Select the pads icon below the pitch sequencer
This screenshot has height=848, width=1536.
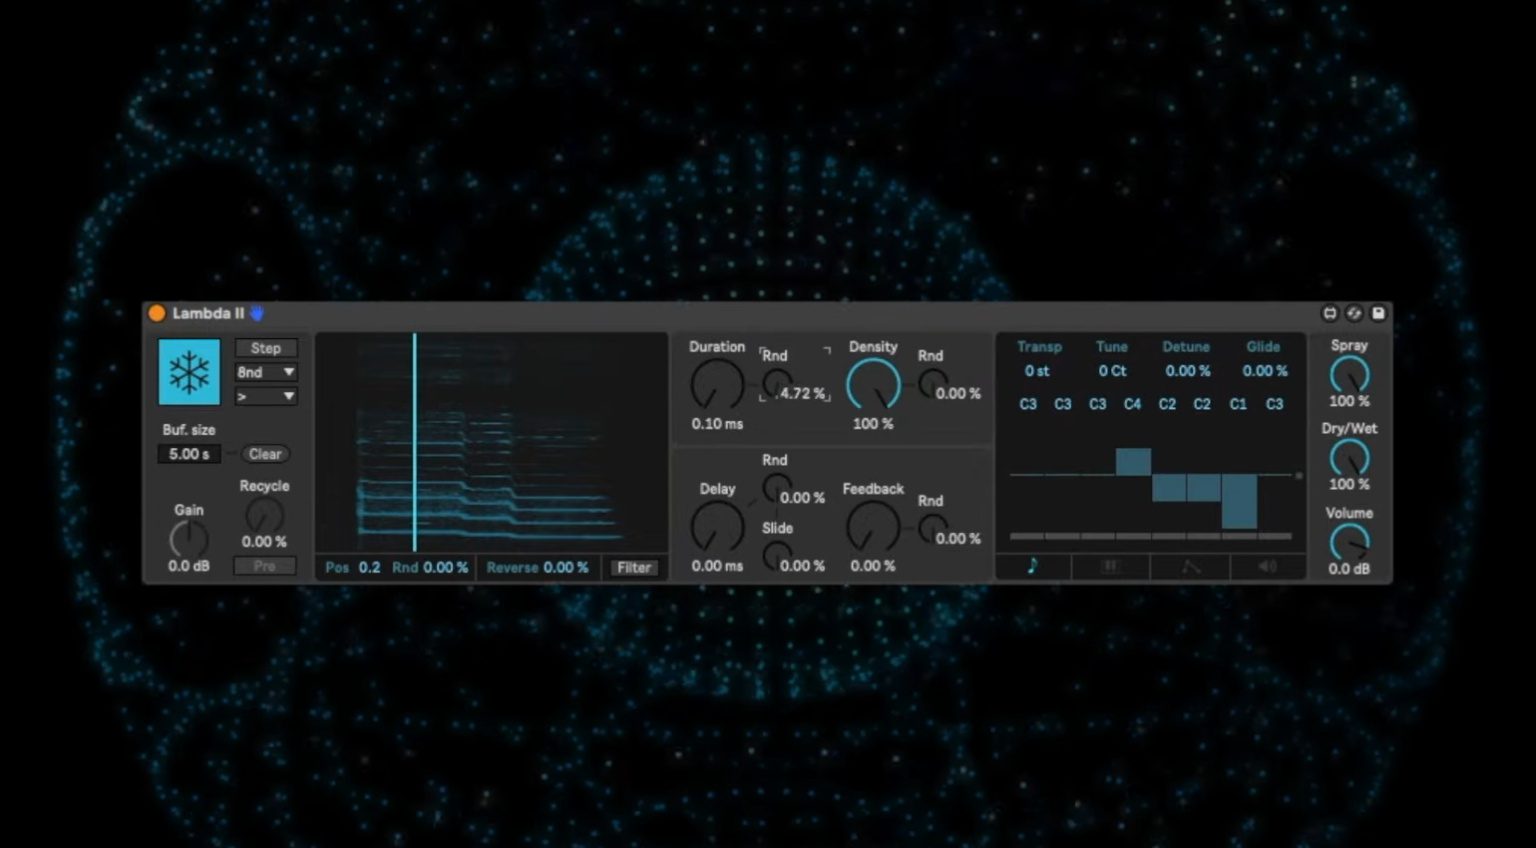1110,566
